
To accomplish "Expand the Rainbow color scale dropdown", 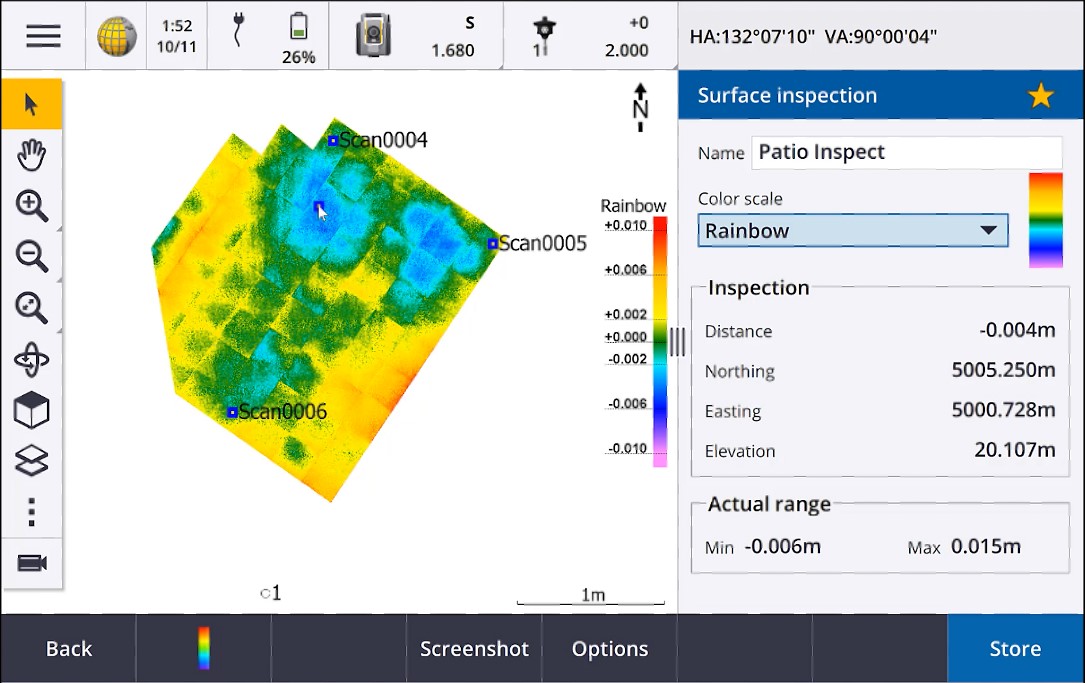I will (x=852, y=230).
